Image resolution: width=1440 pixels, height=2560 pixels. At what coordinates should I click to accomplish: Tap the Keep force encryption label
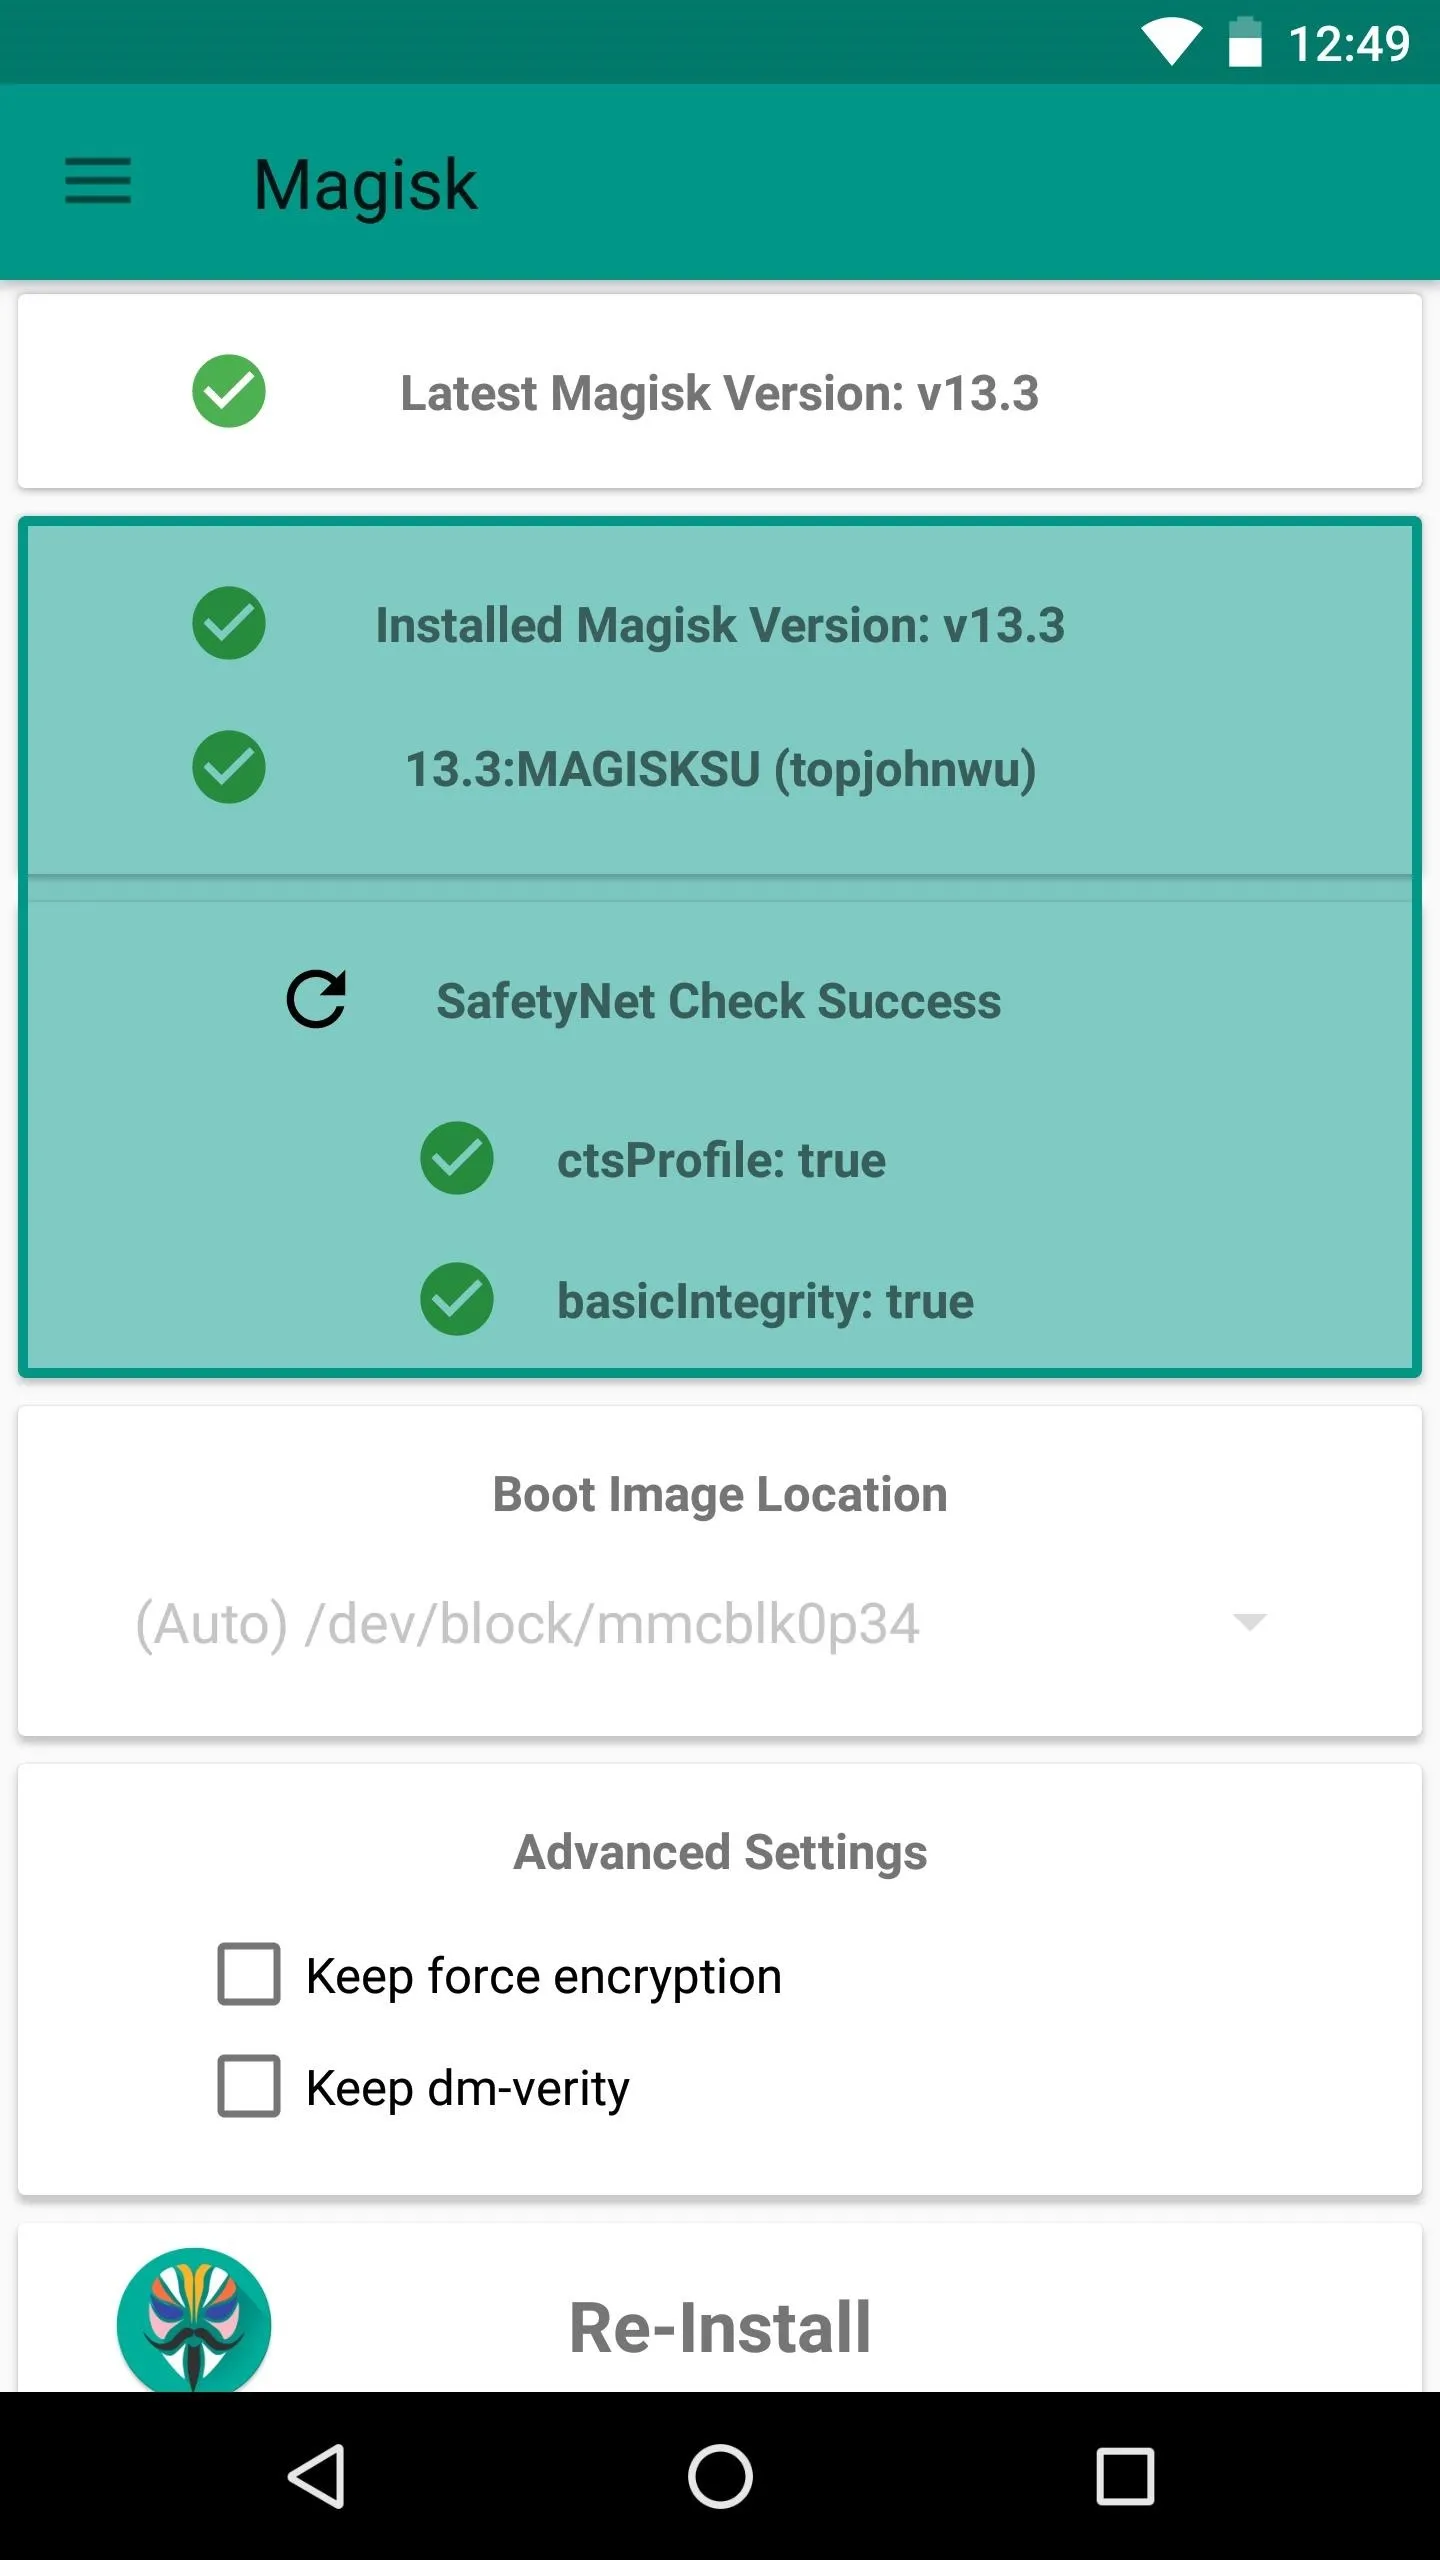[544, 1976]
